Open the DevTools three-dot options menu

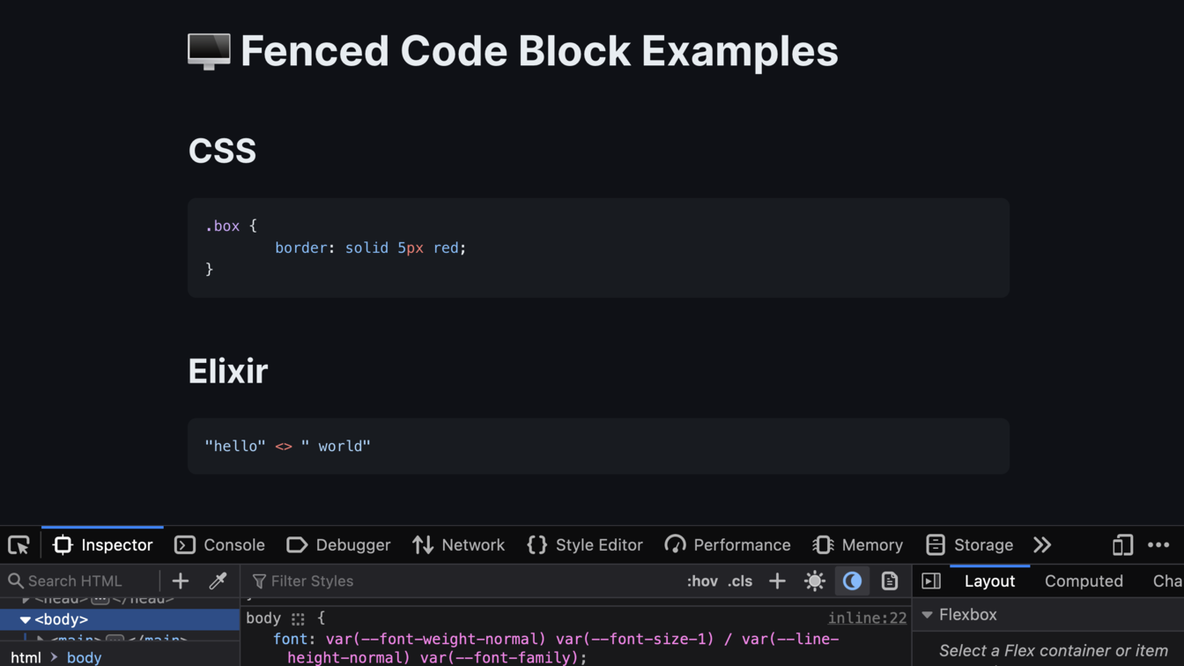(x=1158, y=545)
